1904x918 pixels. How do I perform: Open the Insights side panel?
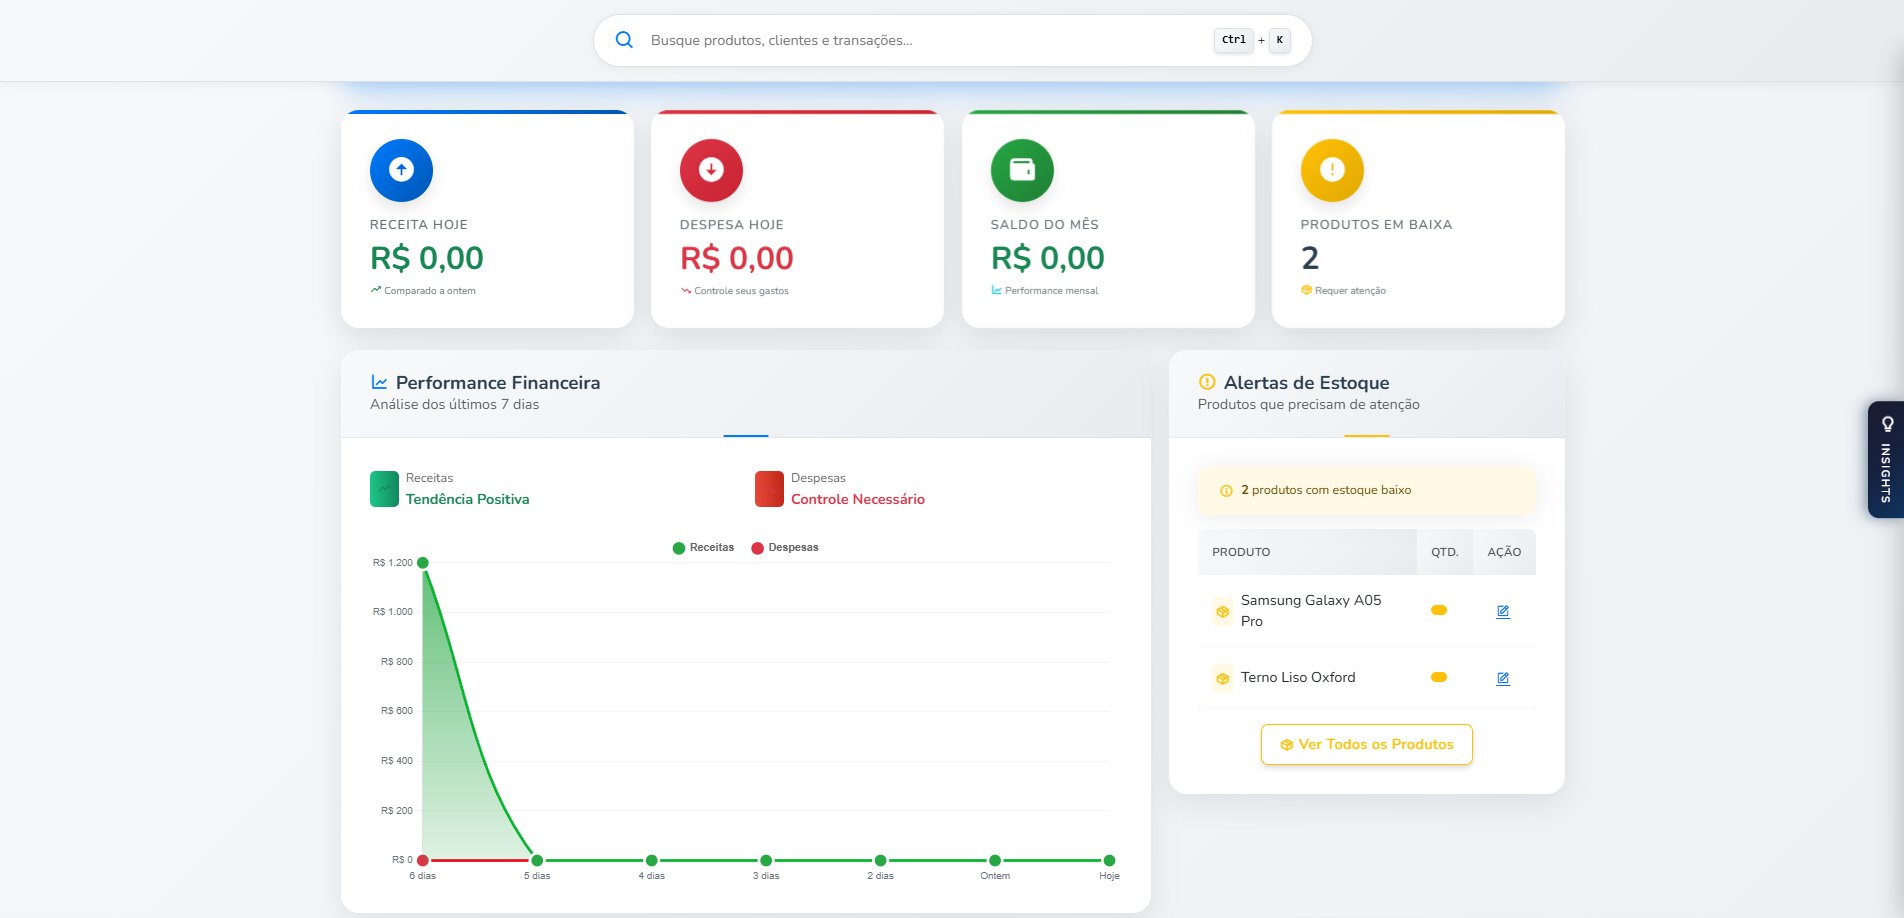click(1885, 459)
